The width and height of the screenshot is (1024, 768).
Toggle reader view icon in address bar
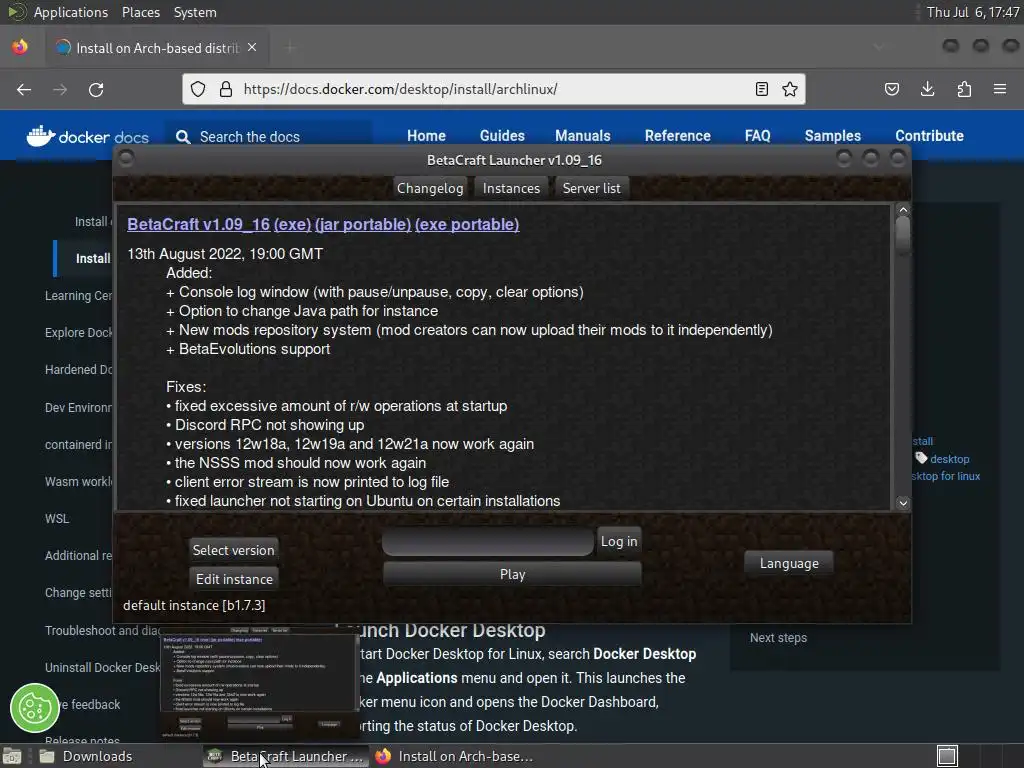(761, 89)
